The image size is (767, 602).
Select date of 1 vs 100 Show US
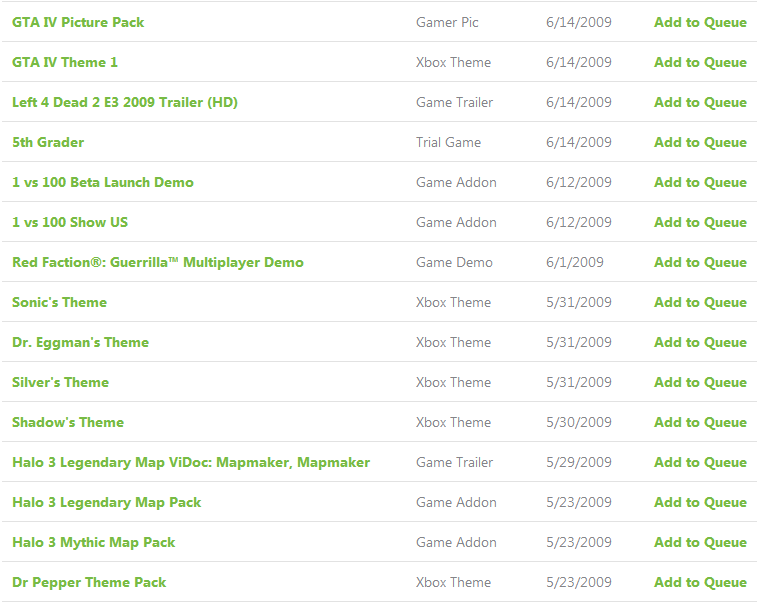point(579,223)
